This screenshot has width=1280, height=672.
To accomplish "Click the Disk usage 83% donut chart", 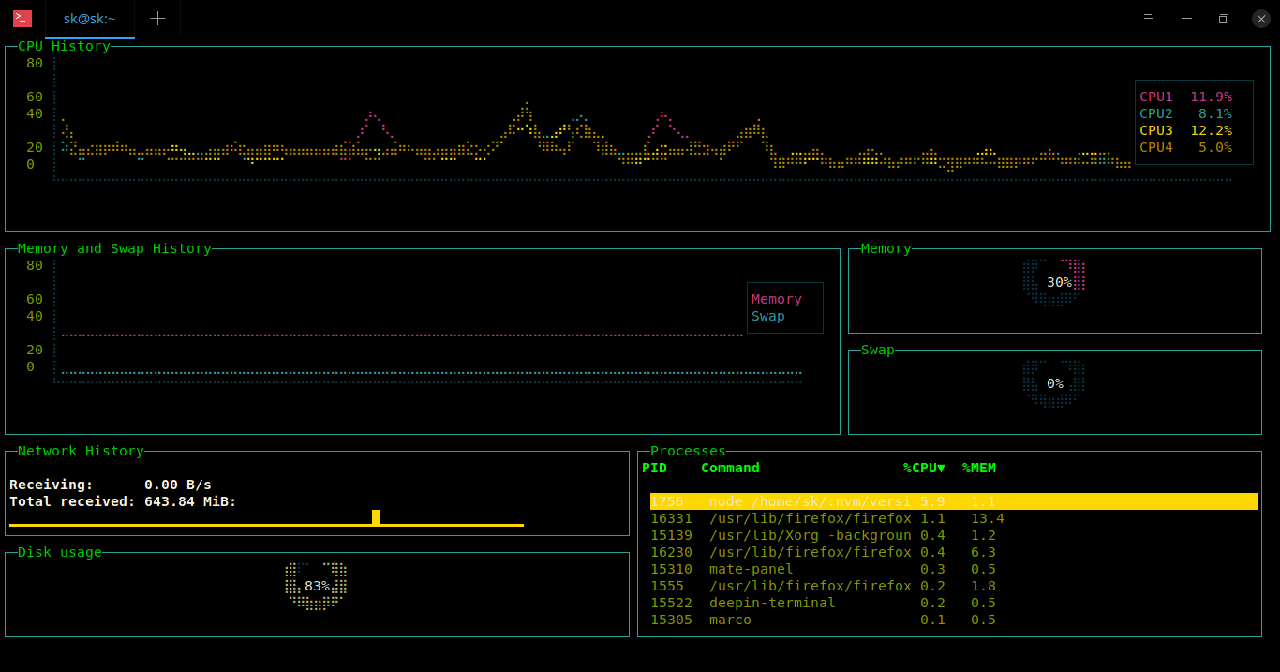I will pyautogui.click(x=316, y=586).
